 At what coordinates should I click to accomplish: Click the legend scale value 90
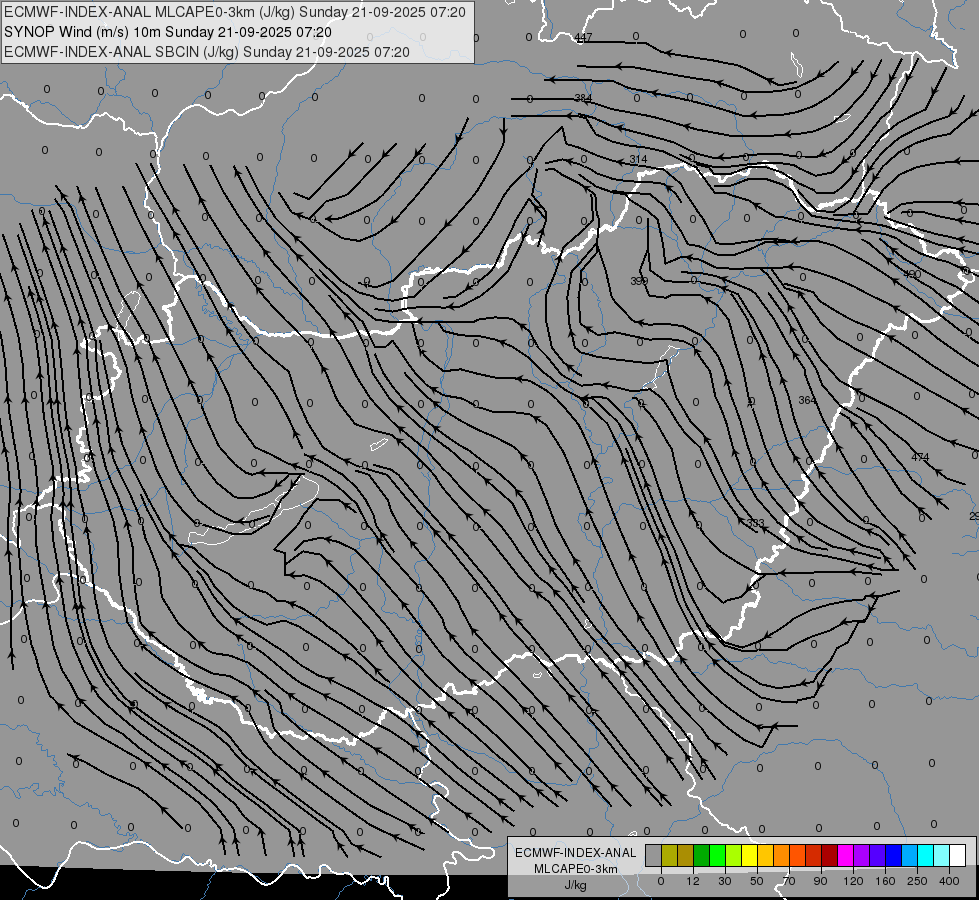click(820, 881)
